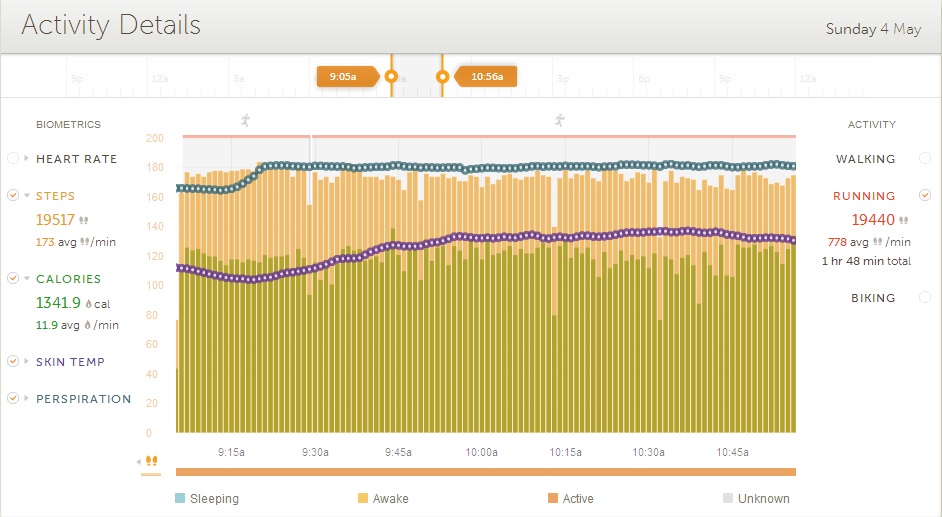Disable the Perspiration biometric checkbox
Screen dimensions: 942x517
coord(12,398)
